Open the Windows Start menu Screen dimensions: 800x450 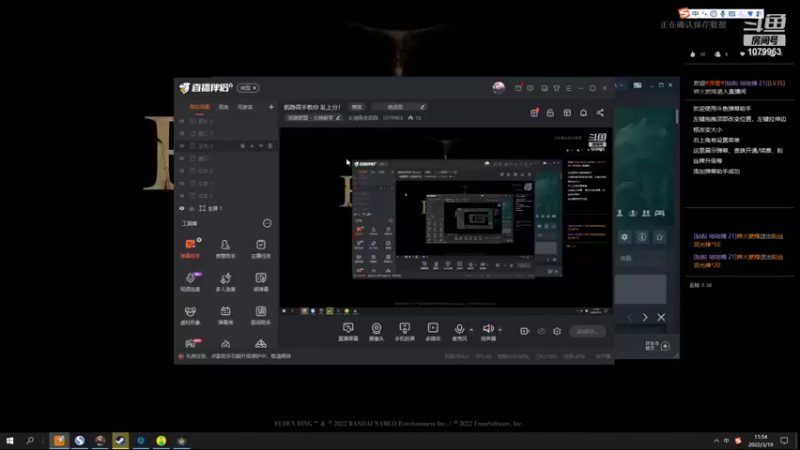tap(9, 440)
